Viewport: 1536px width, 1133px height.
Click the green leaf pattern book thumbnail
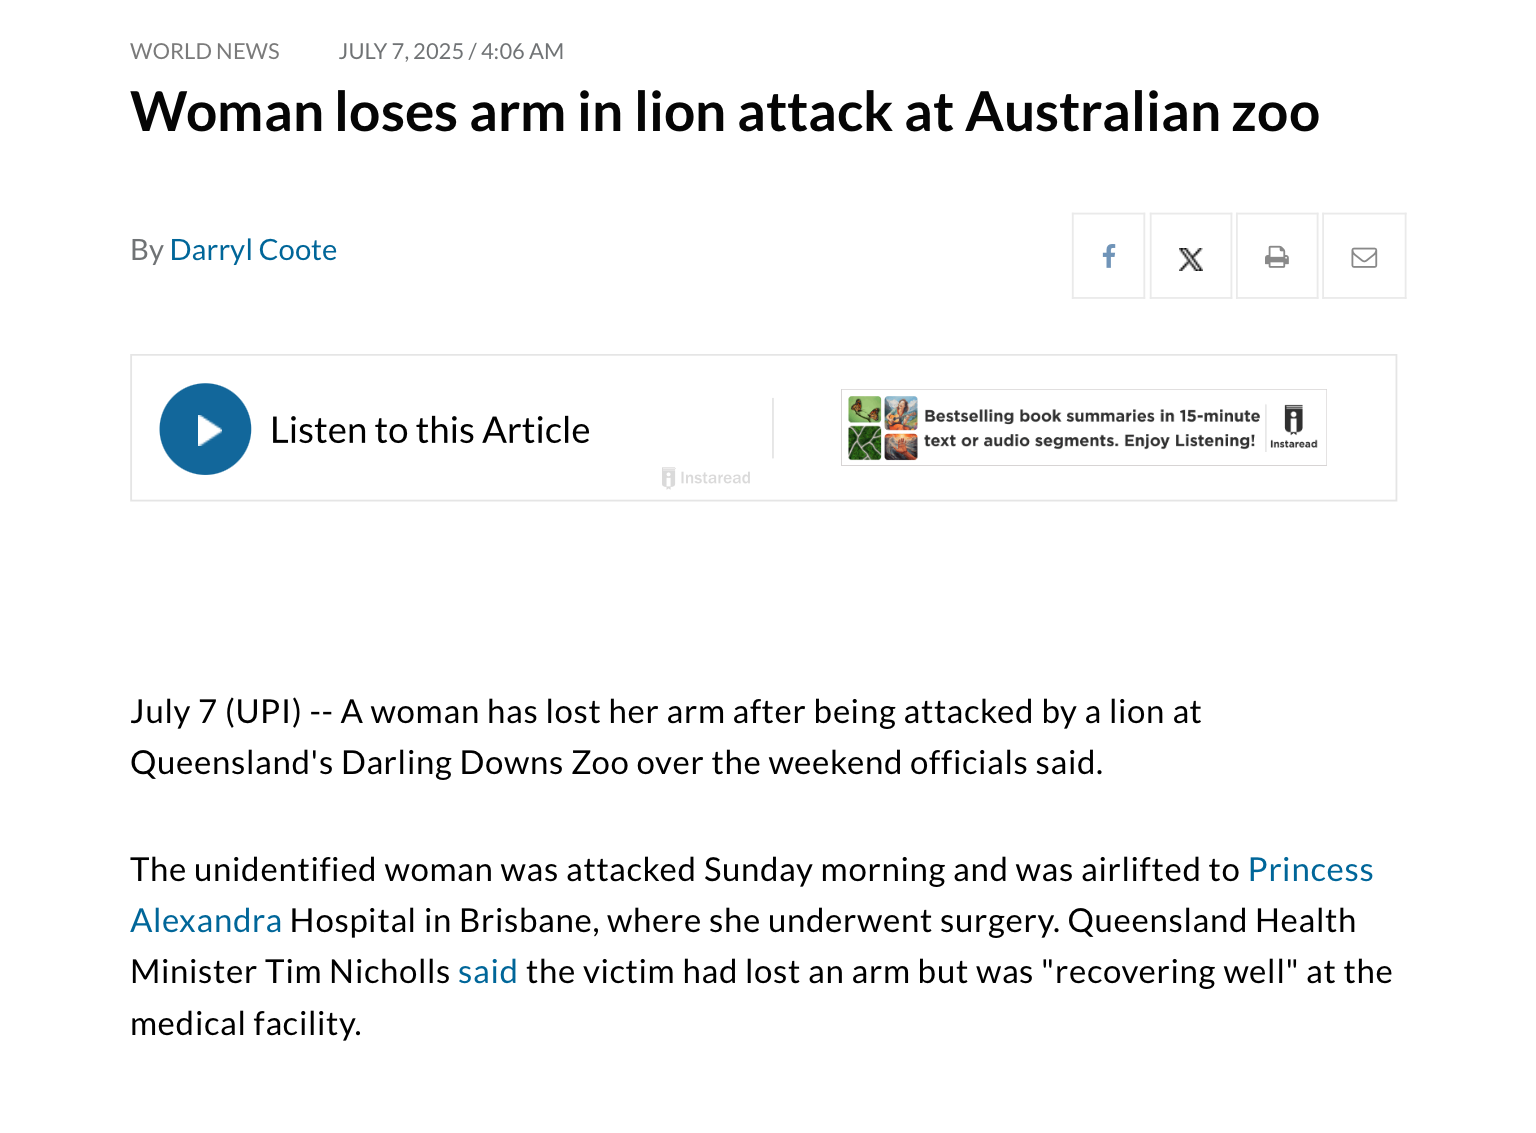tap(864, 443)
